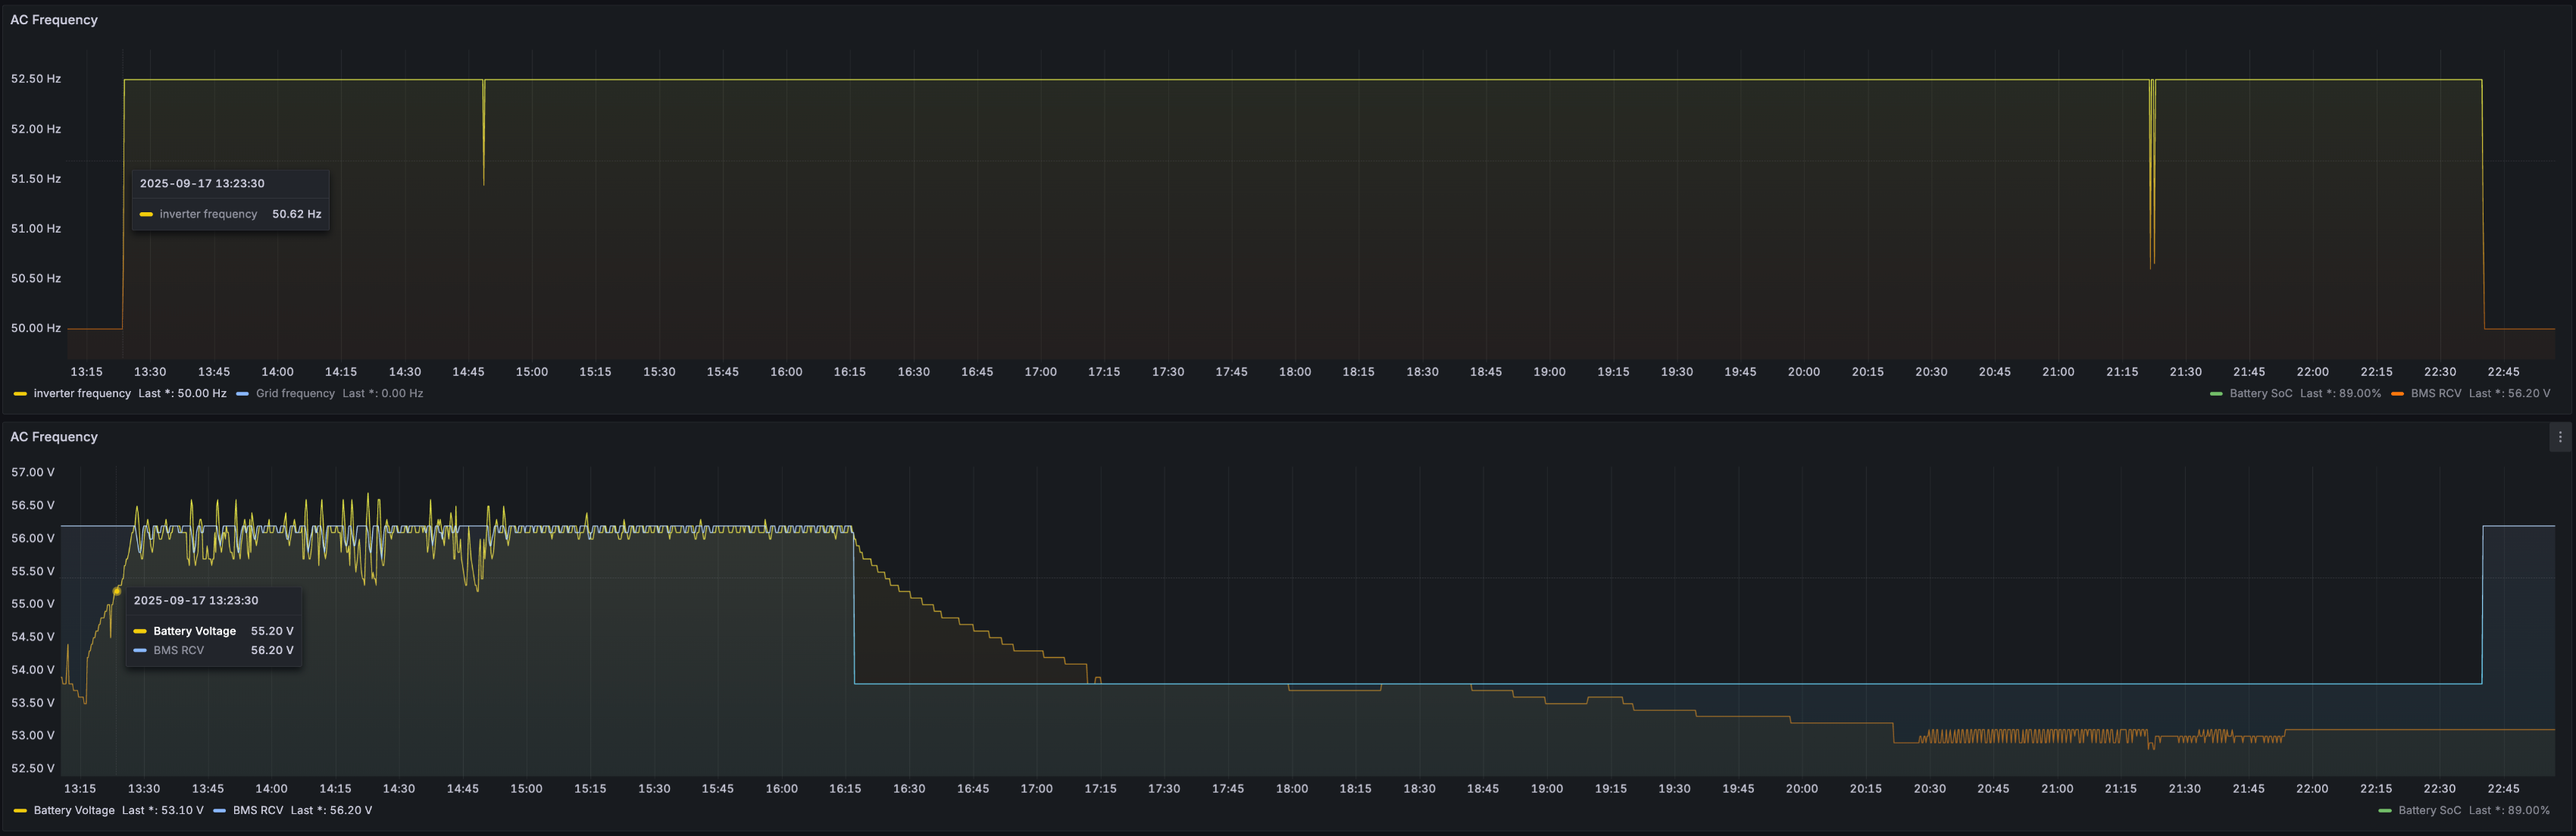Click green Battery SoC swatch in frequency panel

click(2216, 394)
